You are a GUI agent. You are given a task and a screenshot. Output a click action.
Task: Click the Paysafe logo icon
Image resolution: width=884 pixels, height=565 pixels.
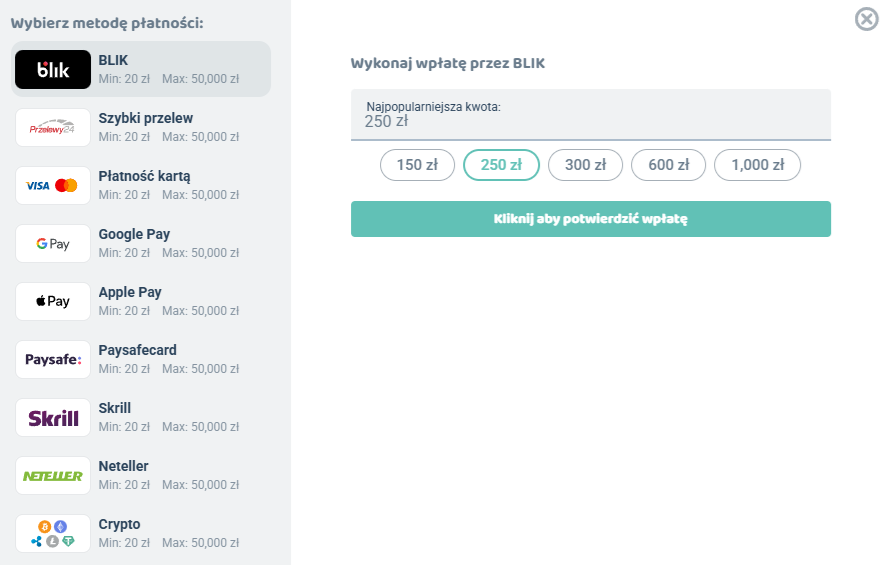coord(53,360)
